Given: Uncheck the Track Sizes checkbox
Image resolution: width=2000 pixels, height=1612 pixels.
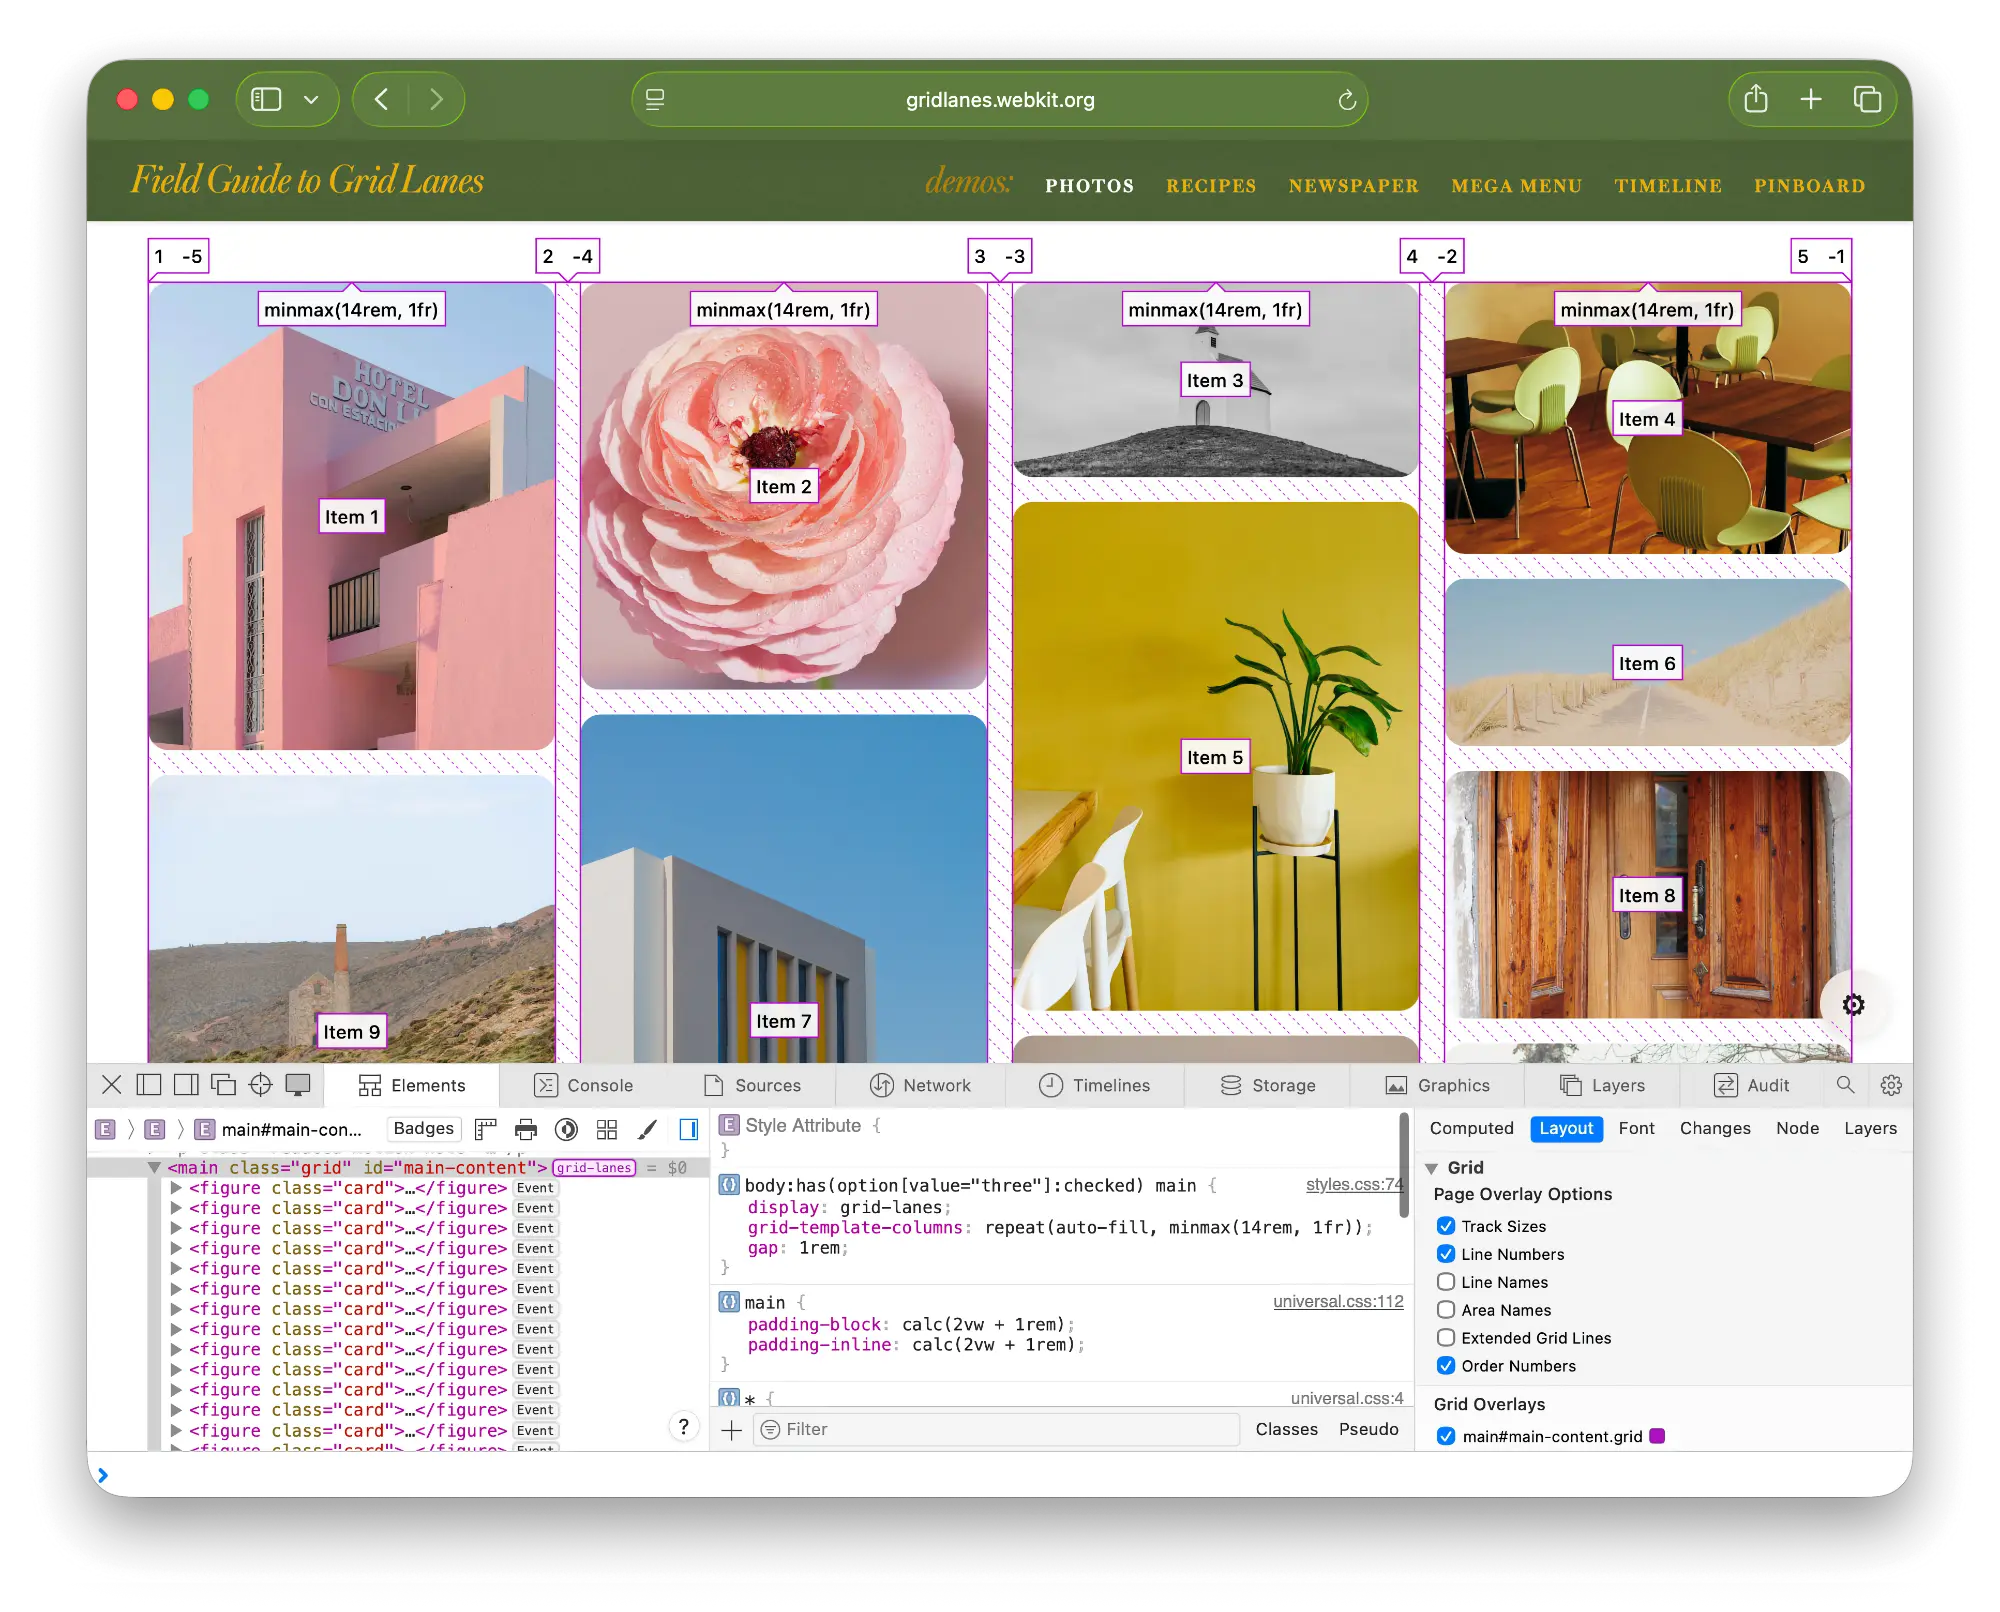Looking at the screenshot, I should click(x=1446, y=1226).
